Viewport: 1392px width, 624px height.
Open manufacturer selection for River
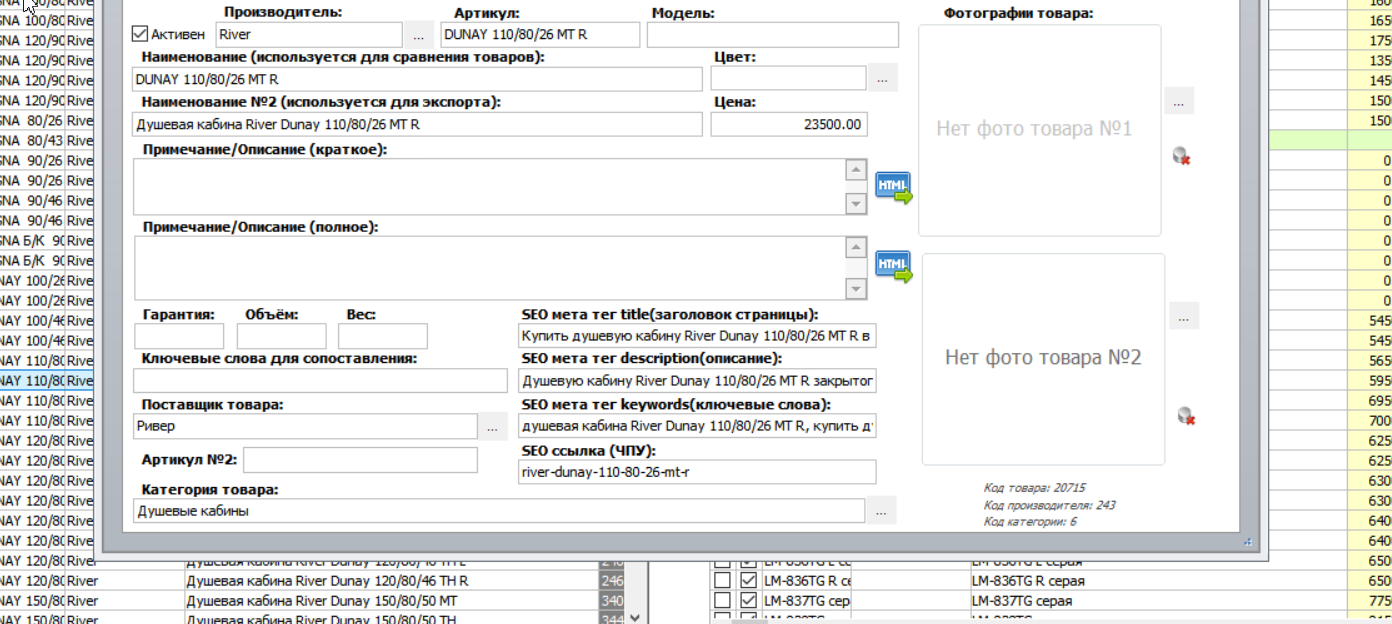(419, 34)
